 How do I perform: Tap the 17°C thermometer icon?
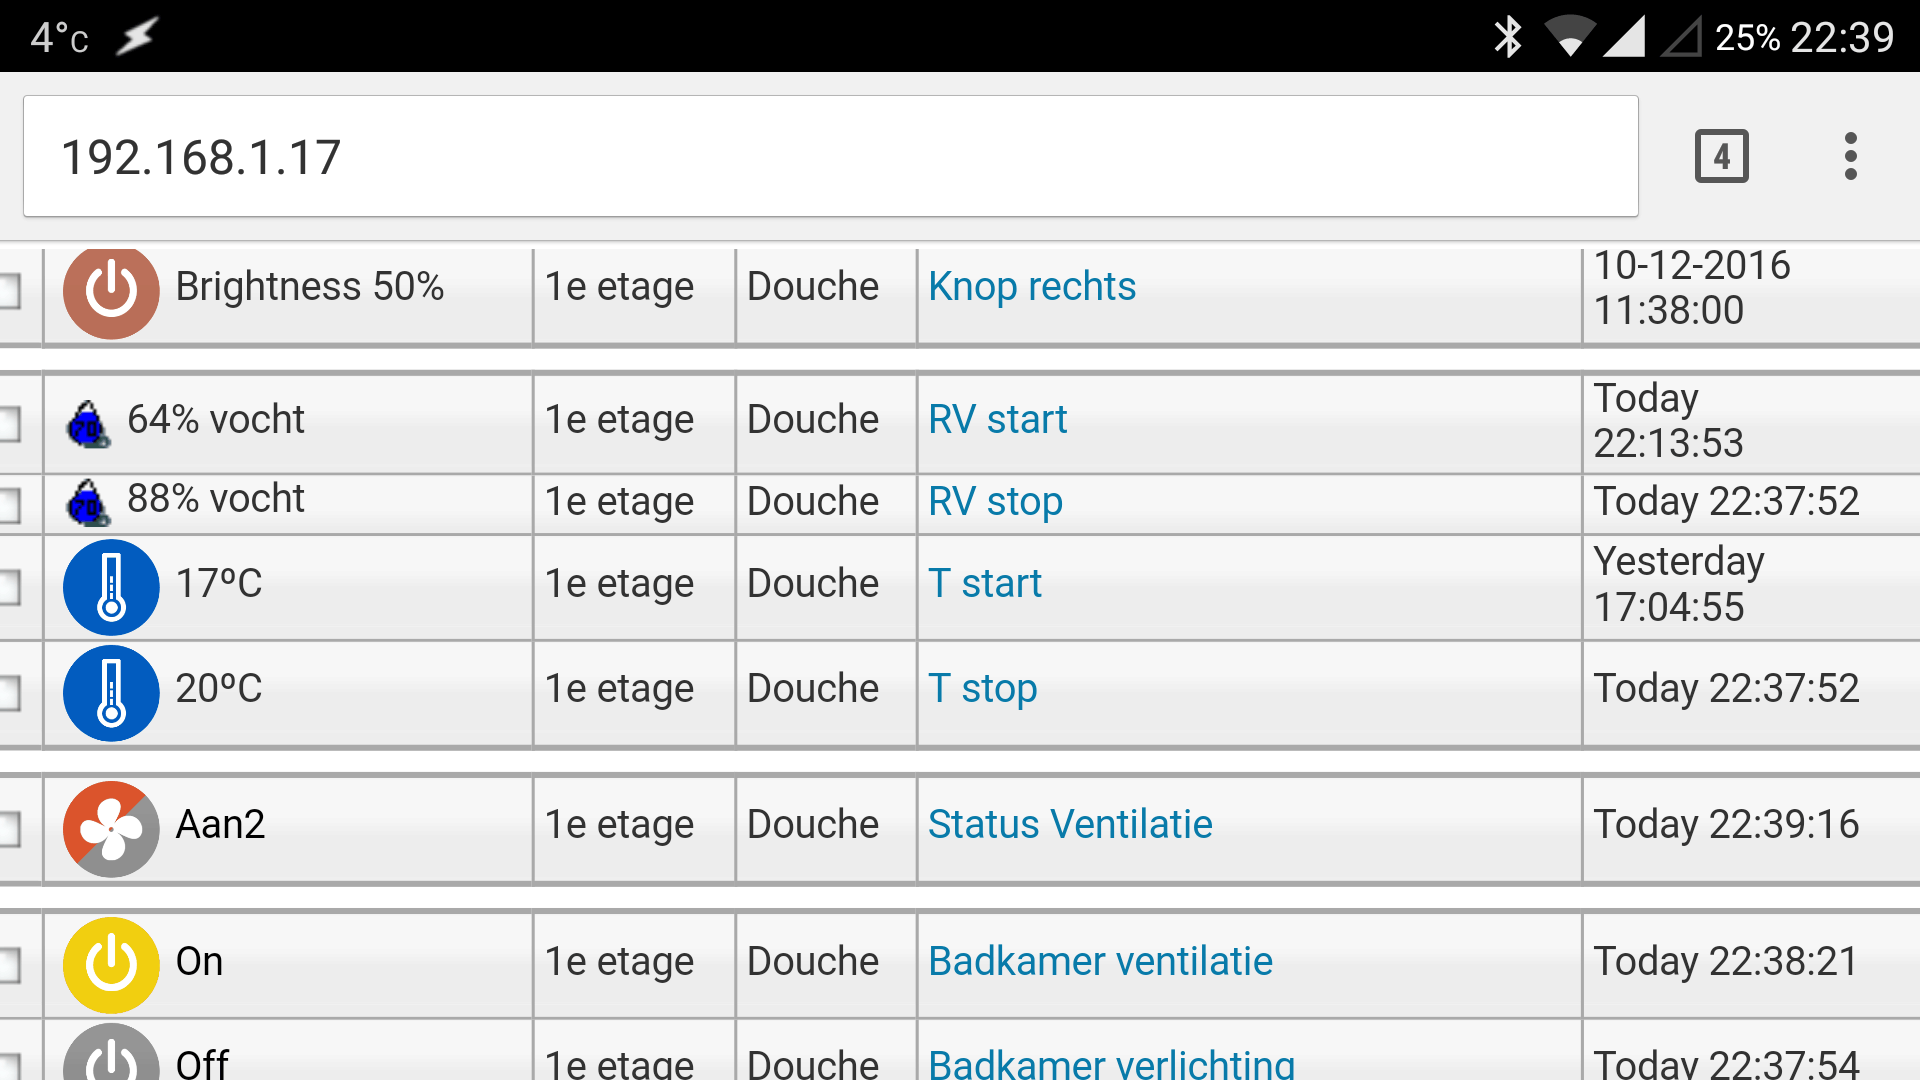click(111, 587)
